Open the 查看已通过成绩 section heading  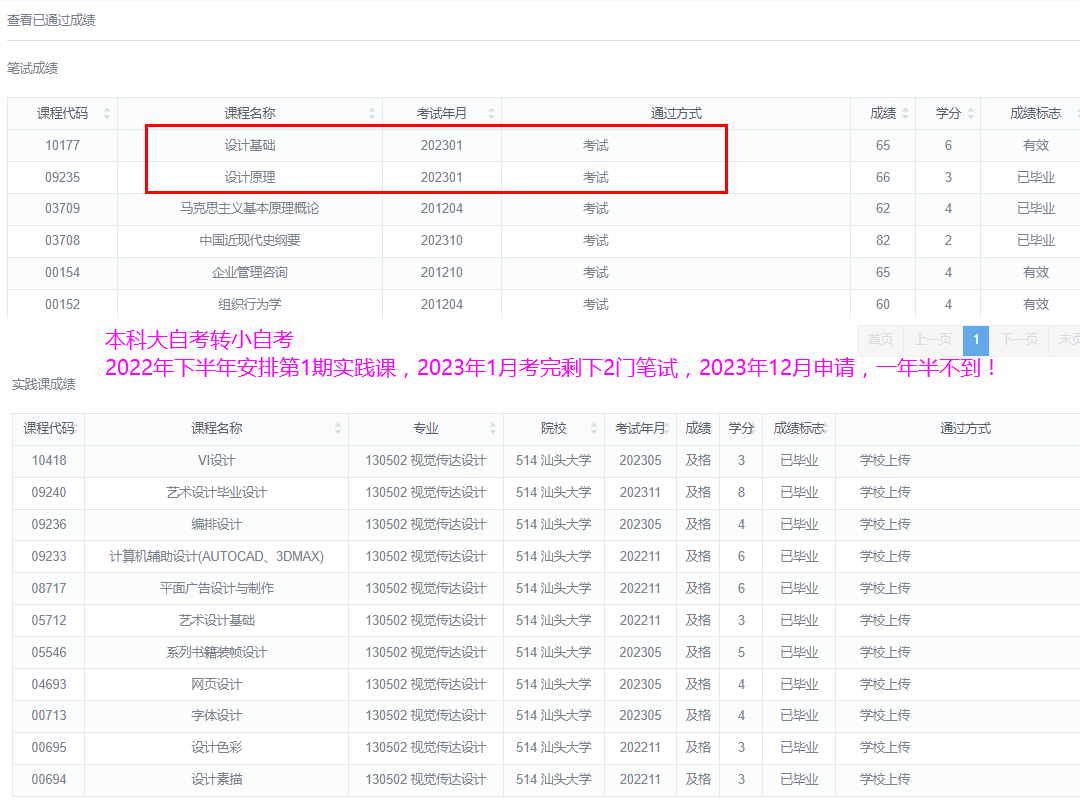coord(51,20)
